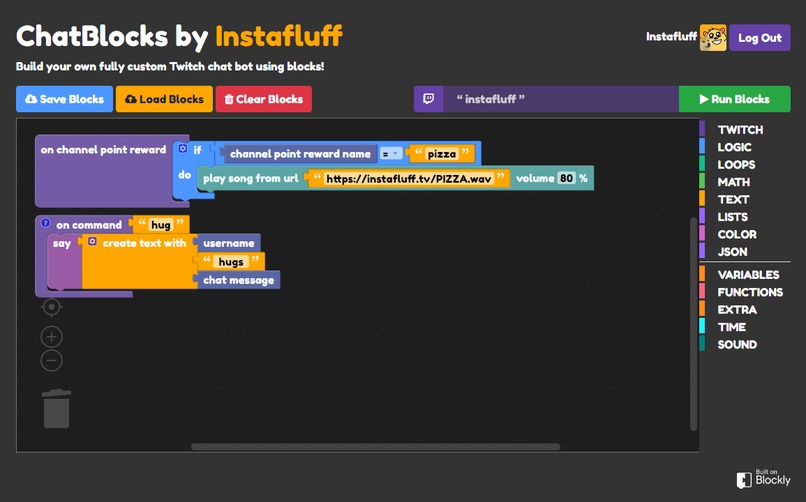Select the channel point reward name block
Image resolution: width=806 pixels, height=502 pixels.
pyautogui.click(x=300, y=154)
